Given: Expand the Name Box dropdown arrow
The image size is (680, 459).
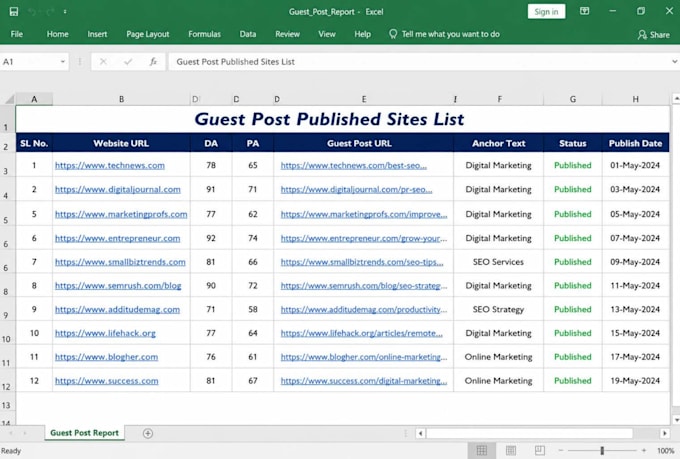Looking at the screenshot, I should [63, 62].
